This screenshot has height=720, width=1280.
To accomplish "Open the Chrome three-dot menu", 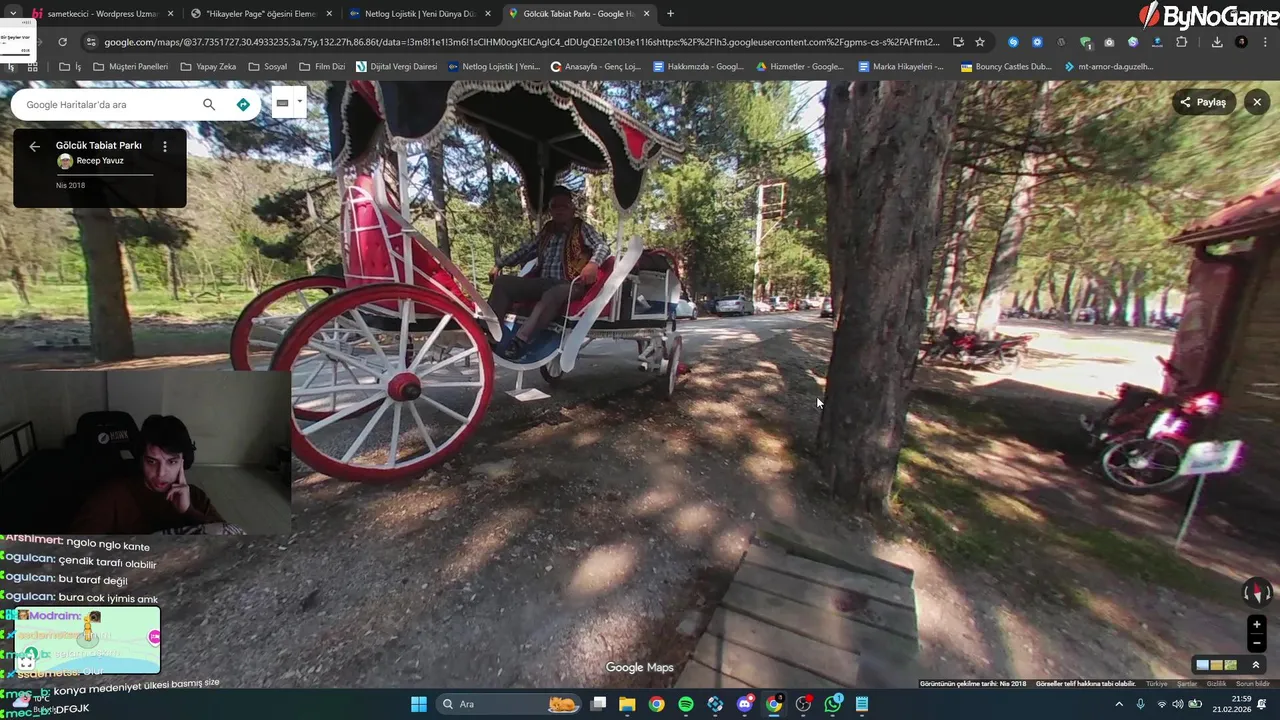I will click(1266, 42).
